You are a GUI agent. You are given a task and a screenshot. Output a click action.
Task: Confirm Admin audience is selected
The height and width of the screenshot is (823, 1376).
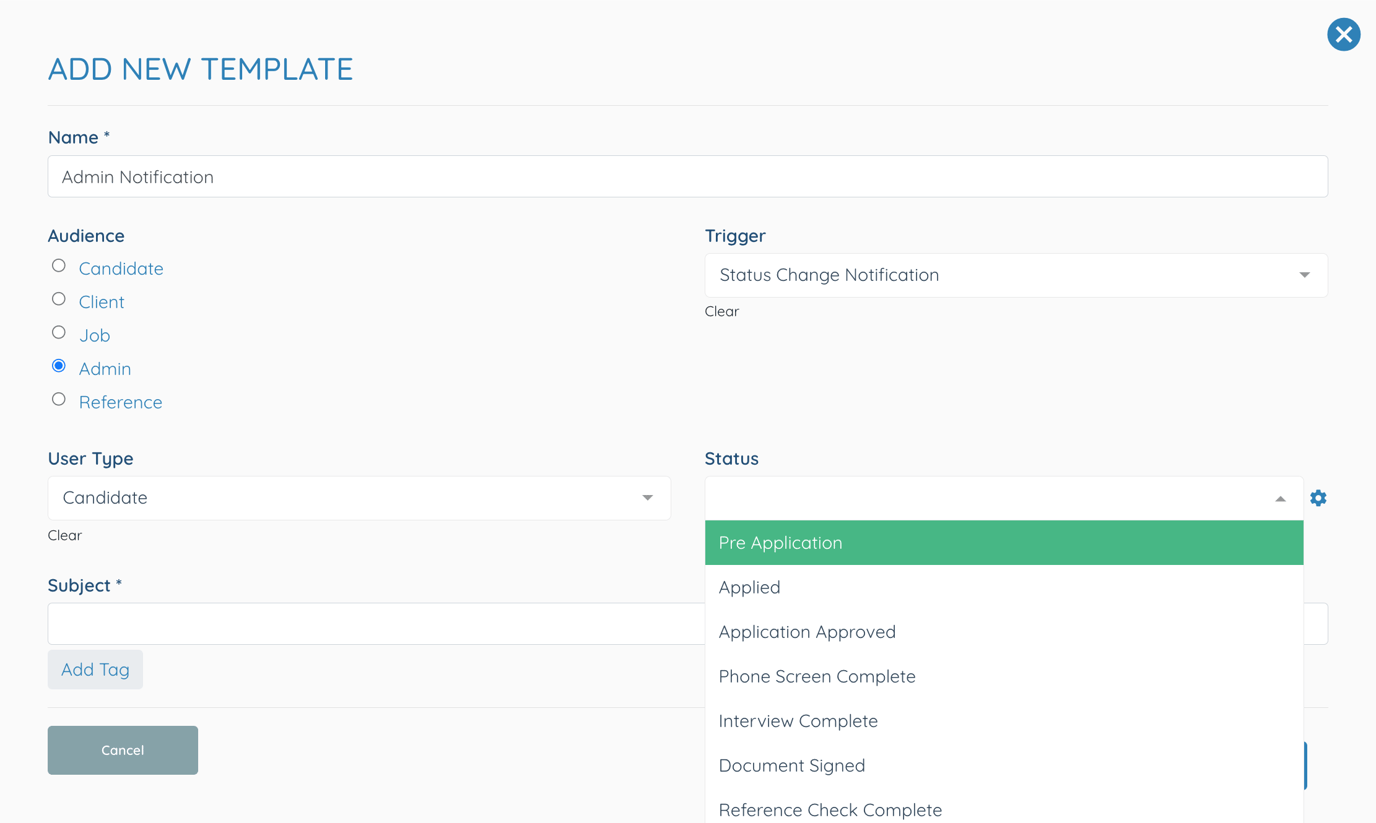pos(58,365)
